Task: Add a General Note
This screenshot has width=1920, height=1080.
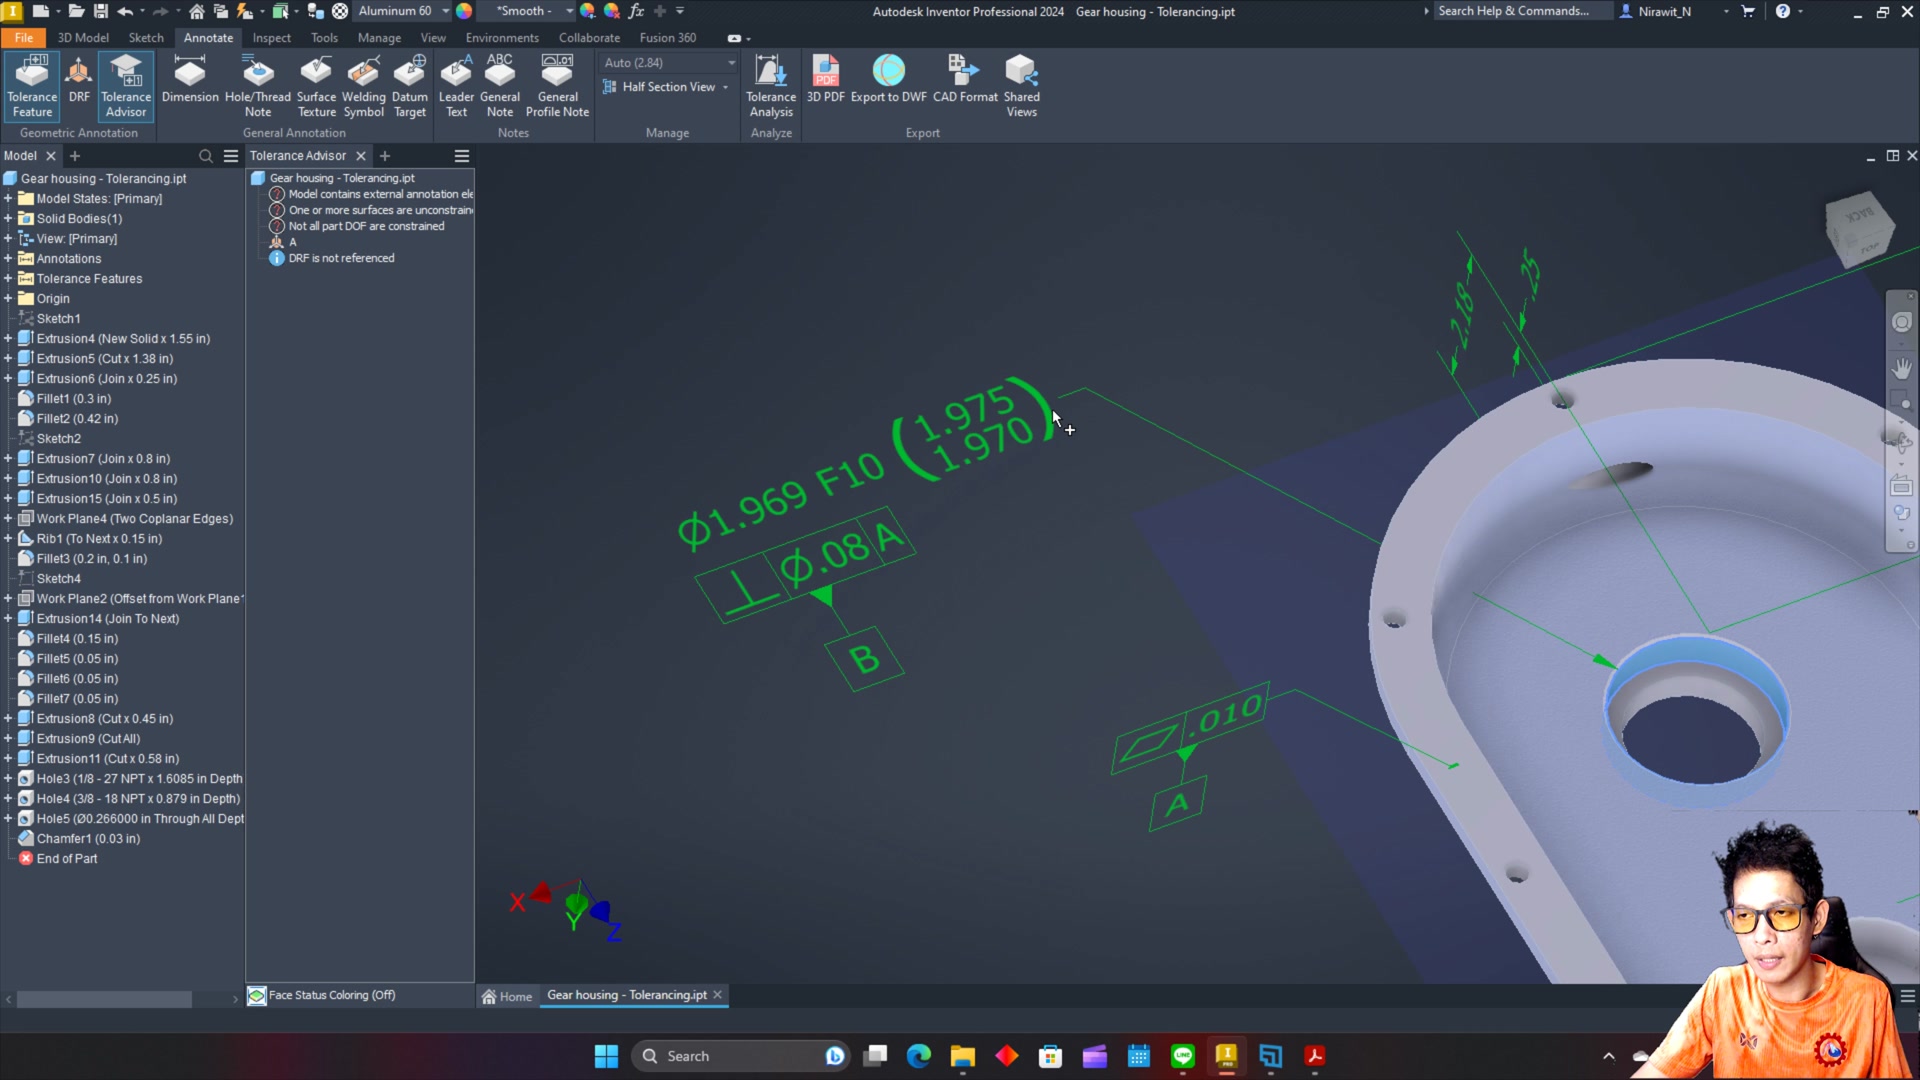Action: [500, 86]
